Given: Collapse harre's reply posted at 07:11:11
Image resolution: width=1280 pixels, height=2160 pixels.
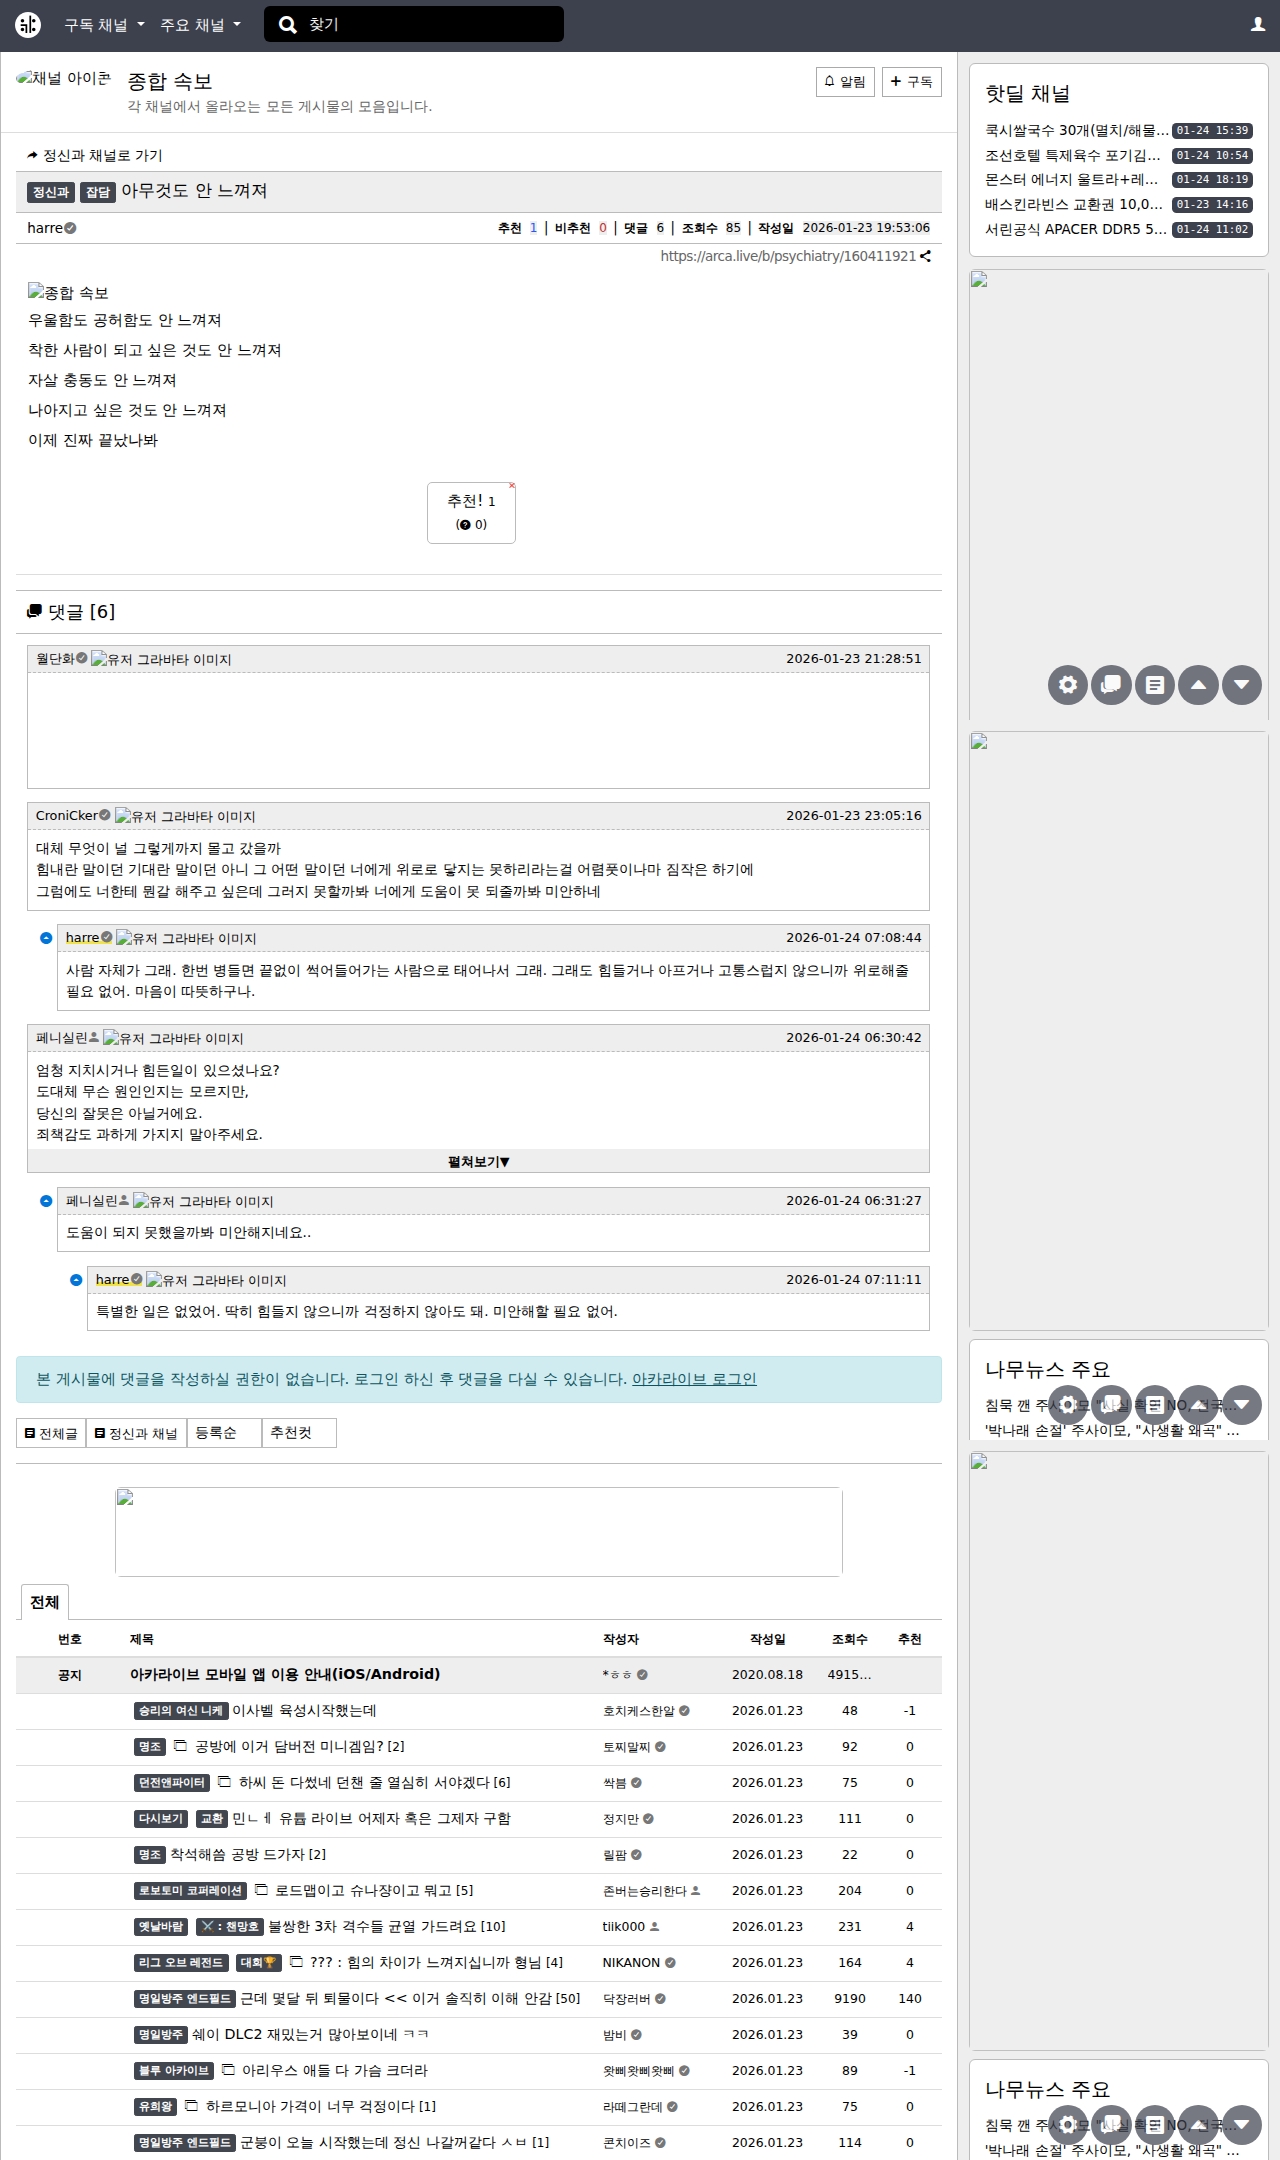Looking at the screenshot, I should [x=76, y=1280].
